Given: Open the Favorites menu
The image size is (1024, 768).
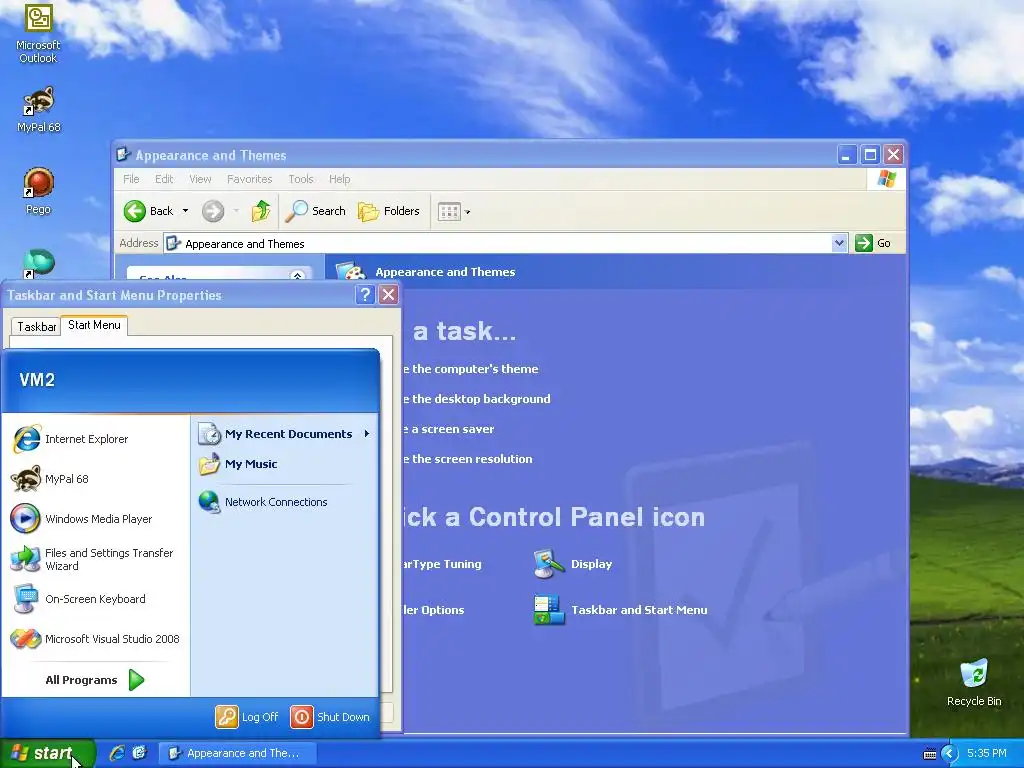Looking at the screenshot, I should [249, 179].
